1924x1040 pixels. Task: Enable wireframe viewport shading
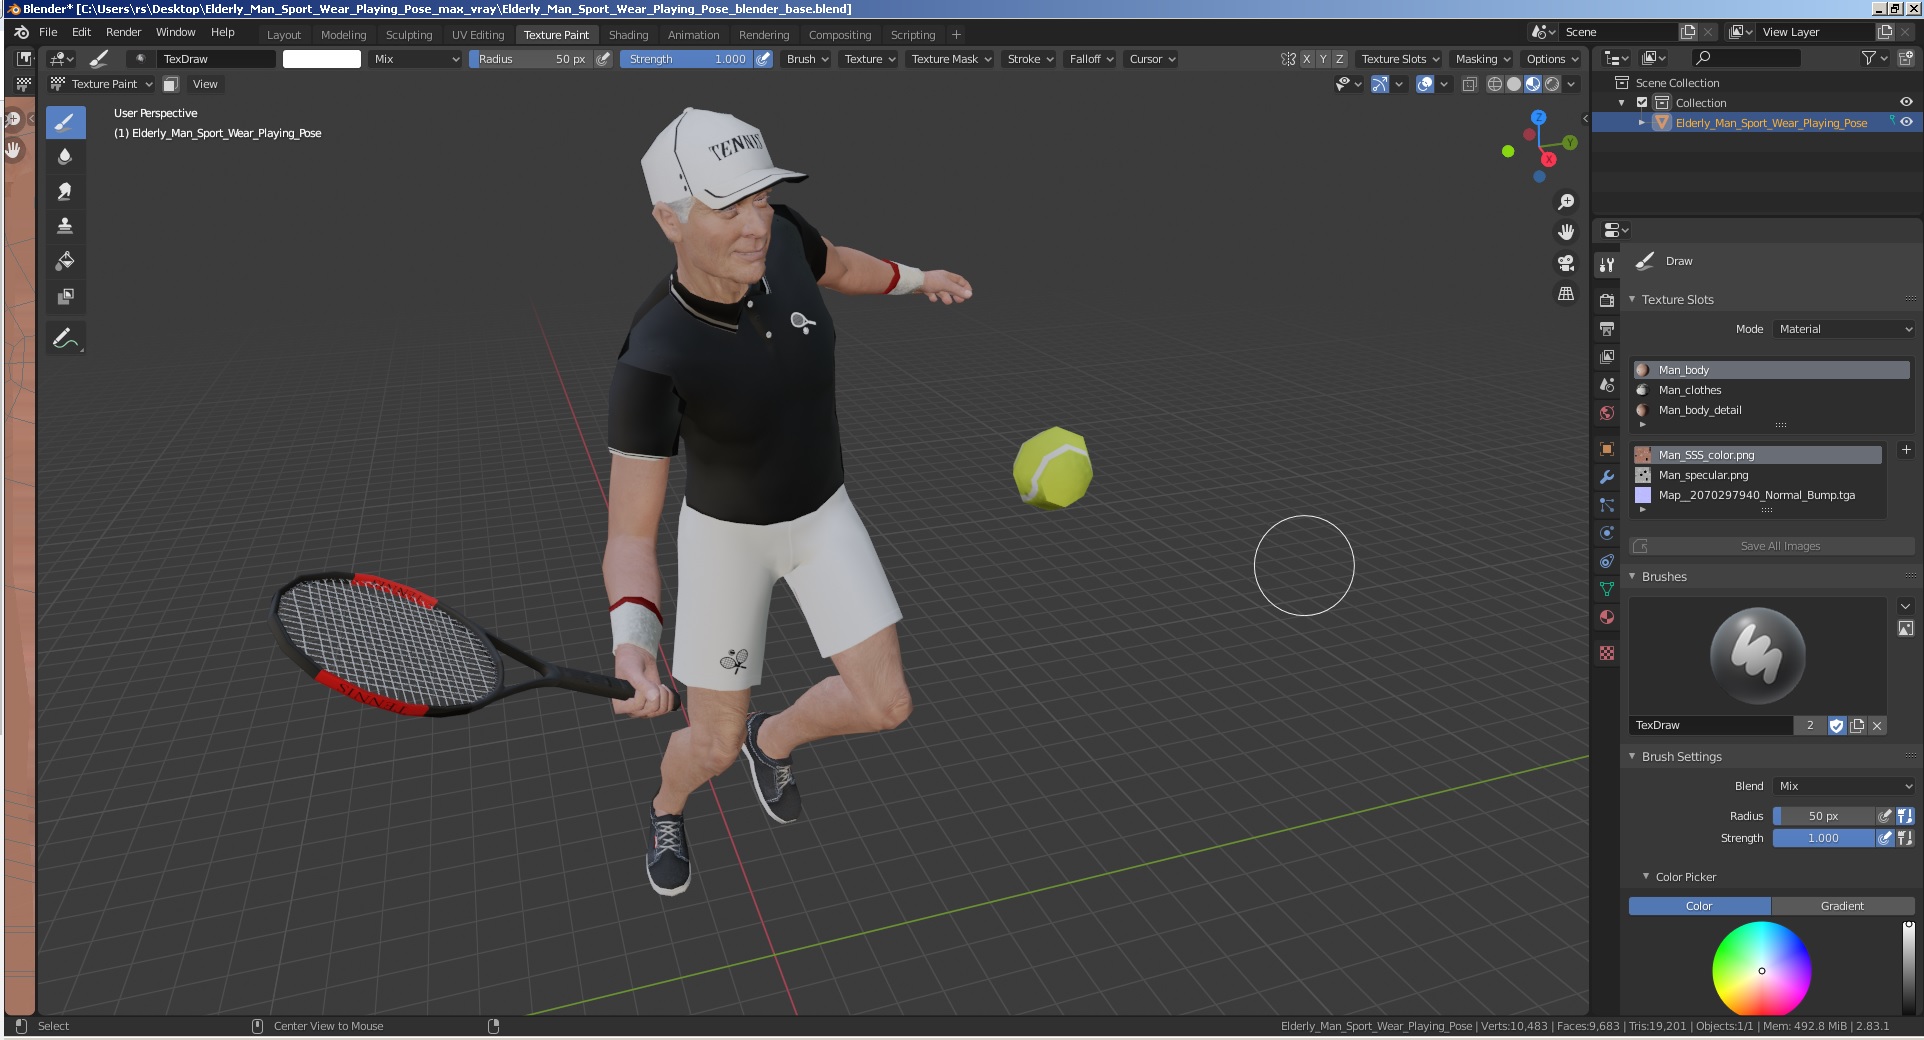tap(1495, 84)
